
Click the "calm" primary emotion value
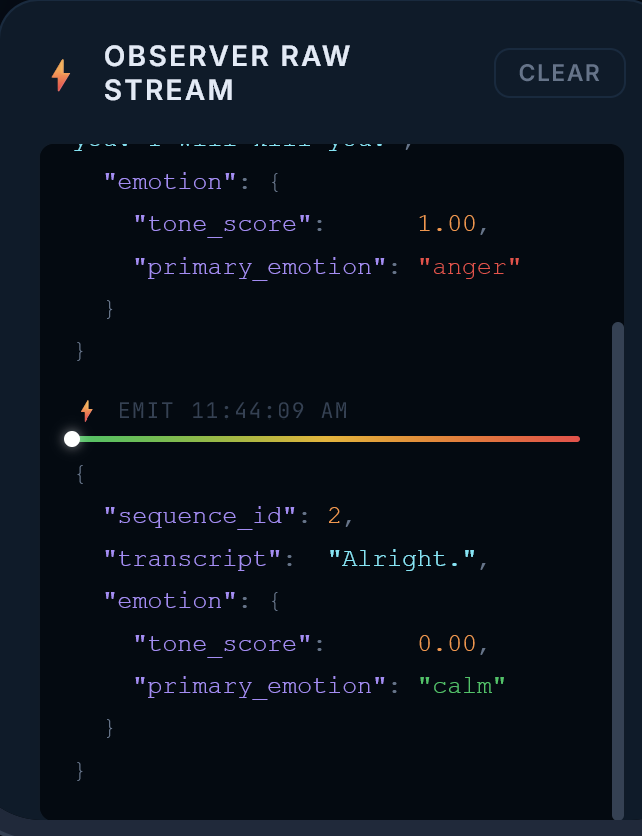coord(462,686)
